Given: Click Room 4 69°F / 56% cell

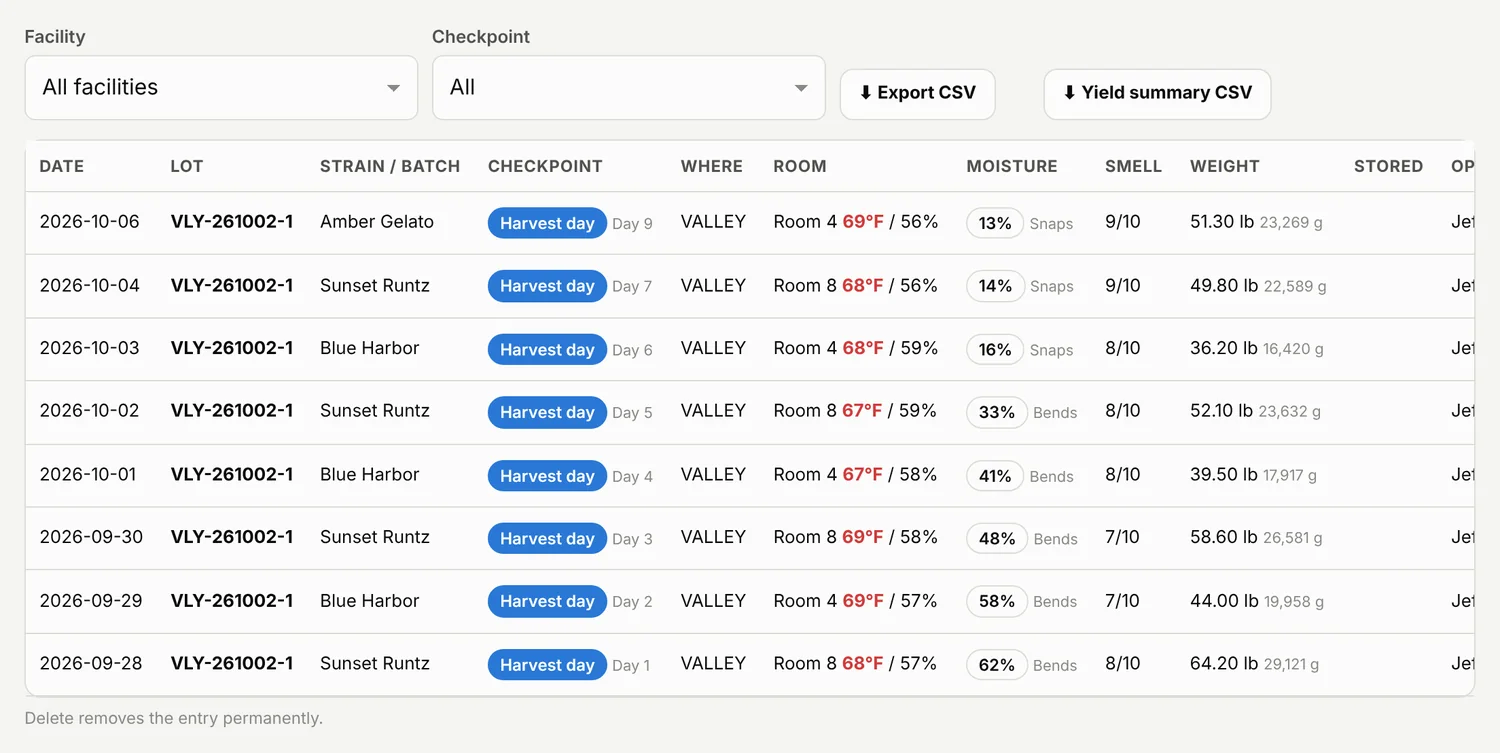Looking at the screenshot, I should (856, 222).
